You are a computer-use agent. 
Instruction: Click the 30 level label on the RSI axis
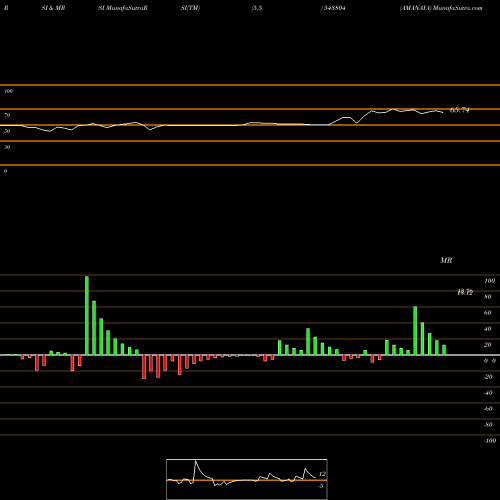point(7,147)
